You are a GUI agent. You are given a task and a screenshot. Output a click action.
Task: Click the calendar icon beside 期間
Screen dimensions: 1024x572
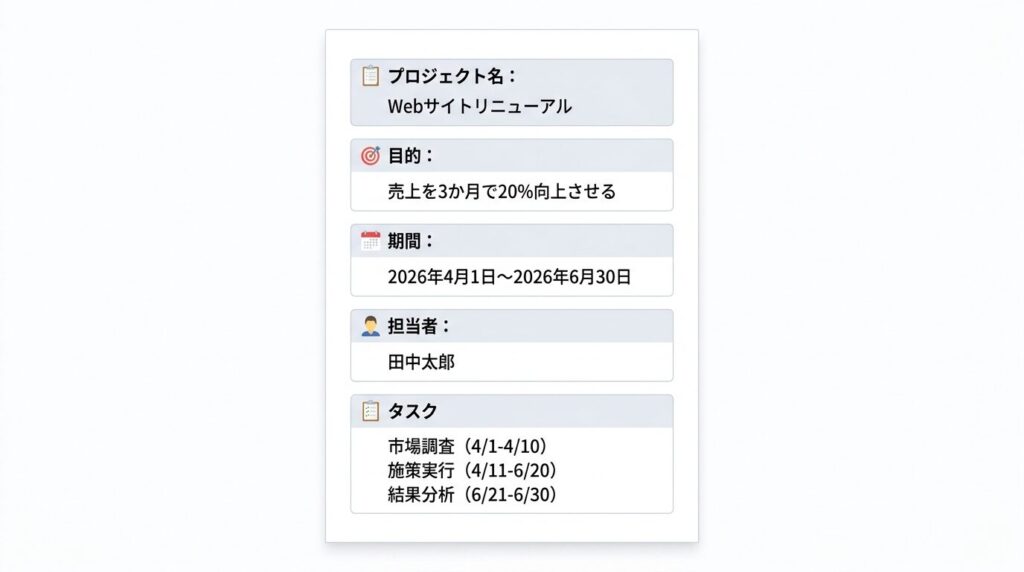(370, 241)
